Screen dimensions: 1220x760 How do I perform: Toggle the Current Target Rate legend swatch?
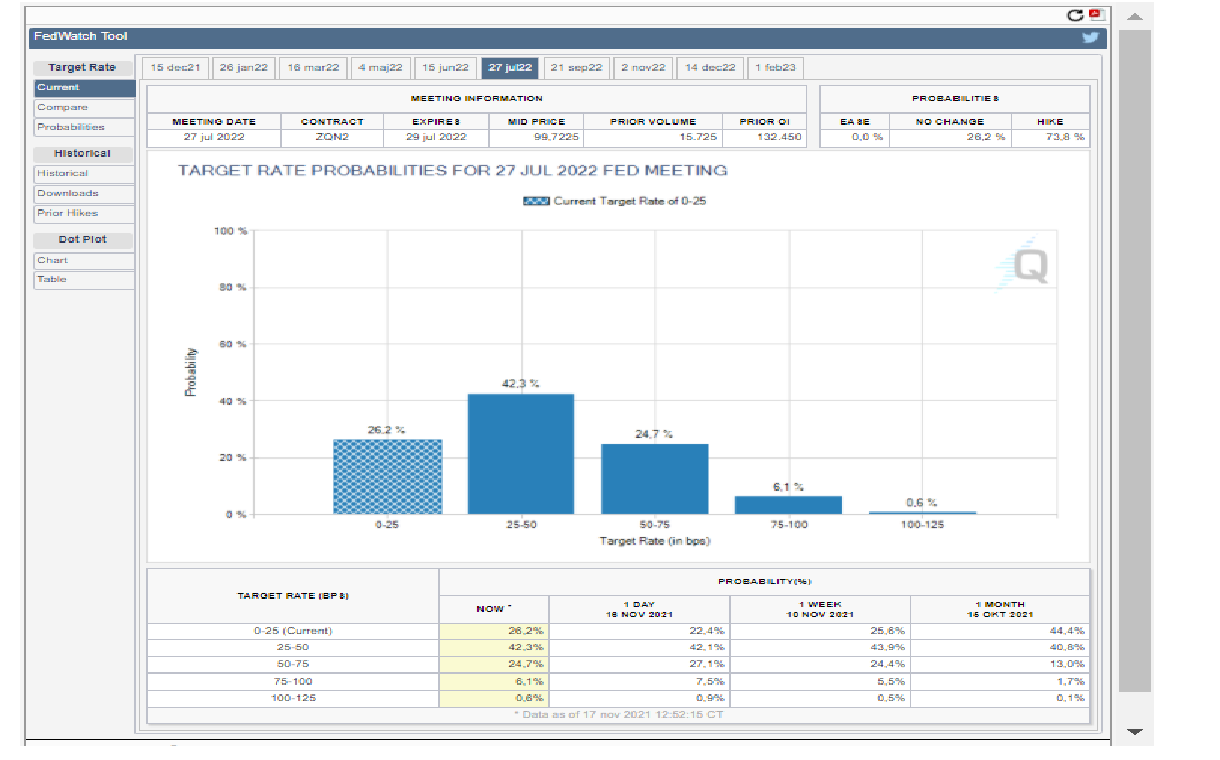click(x=536, y=201)
